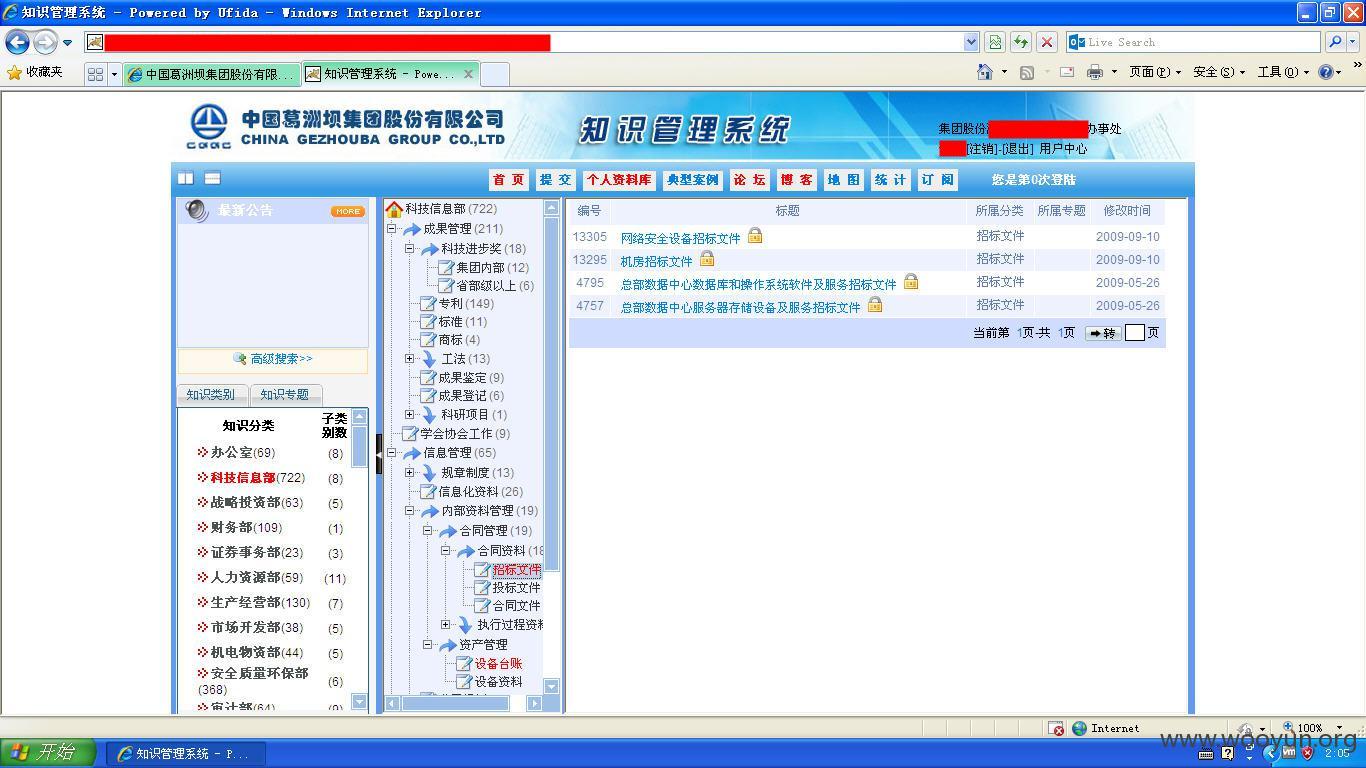Click lock icon beside 机房招标文件
Viewport: 1366px width, 768px height.
(707, 259)
